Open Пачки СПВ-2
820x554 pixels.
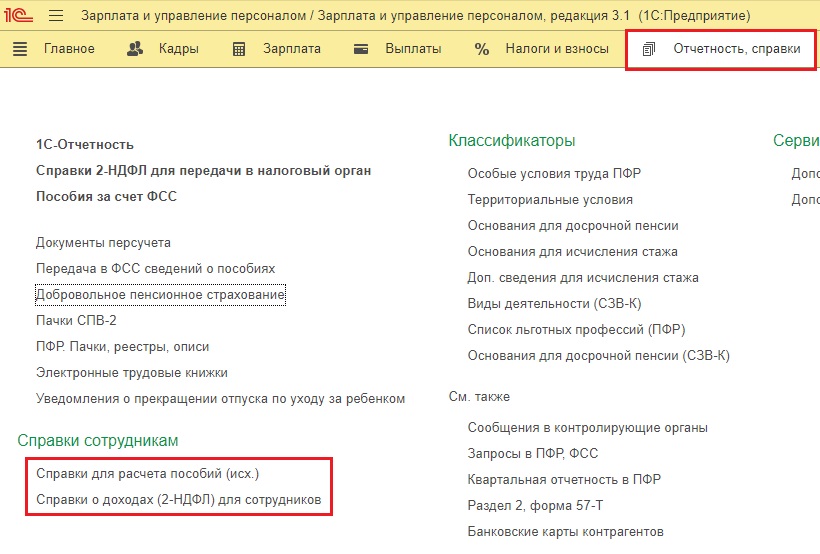pos(76,321)
